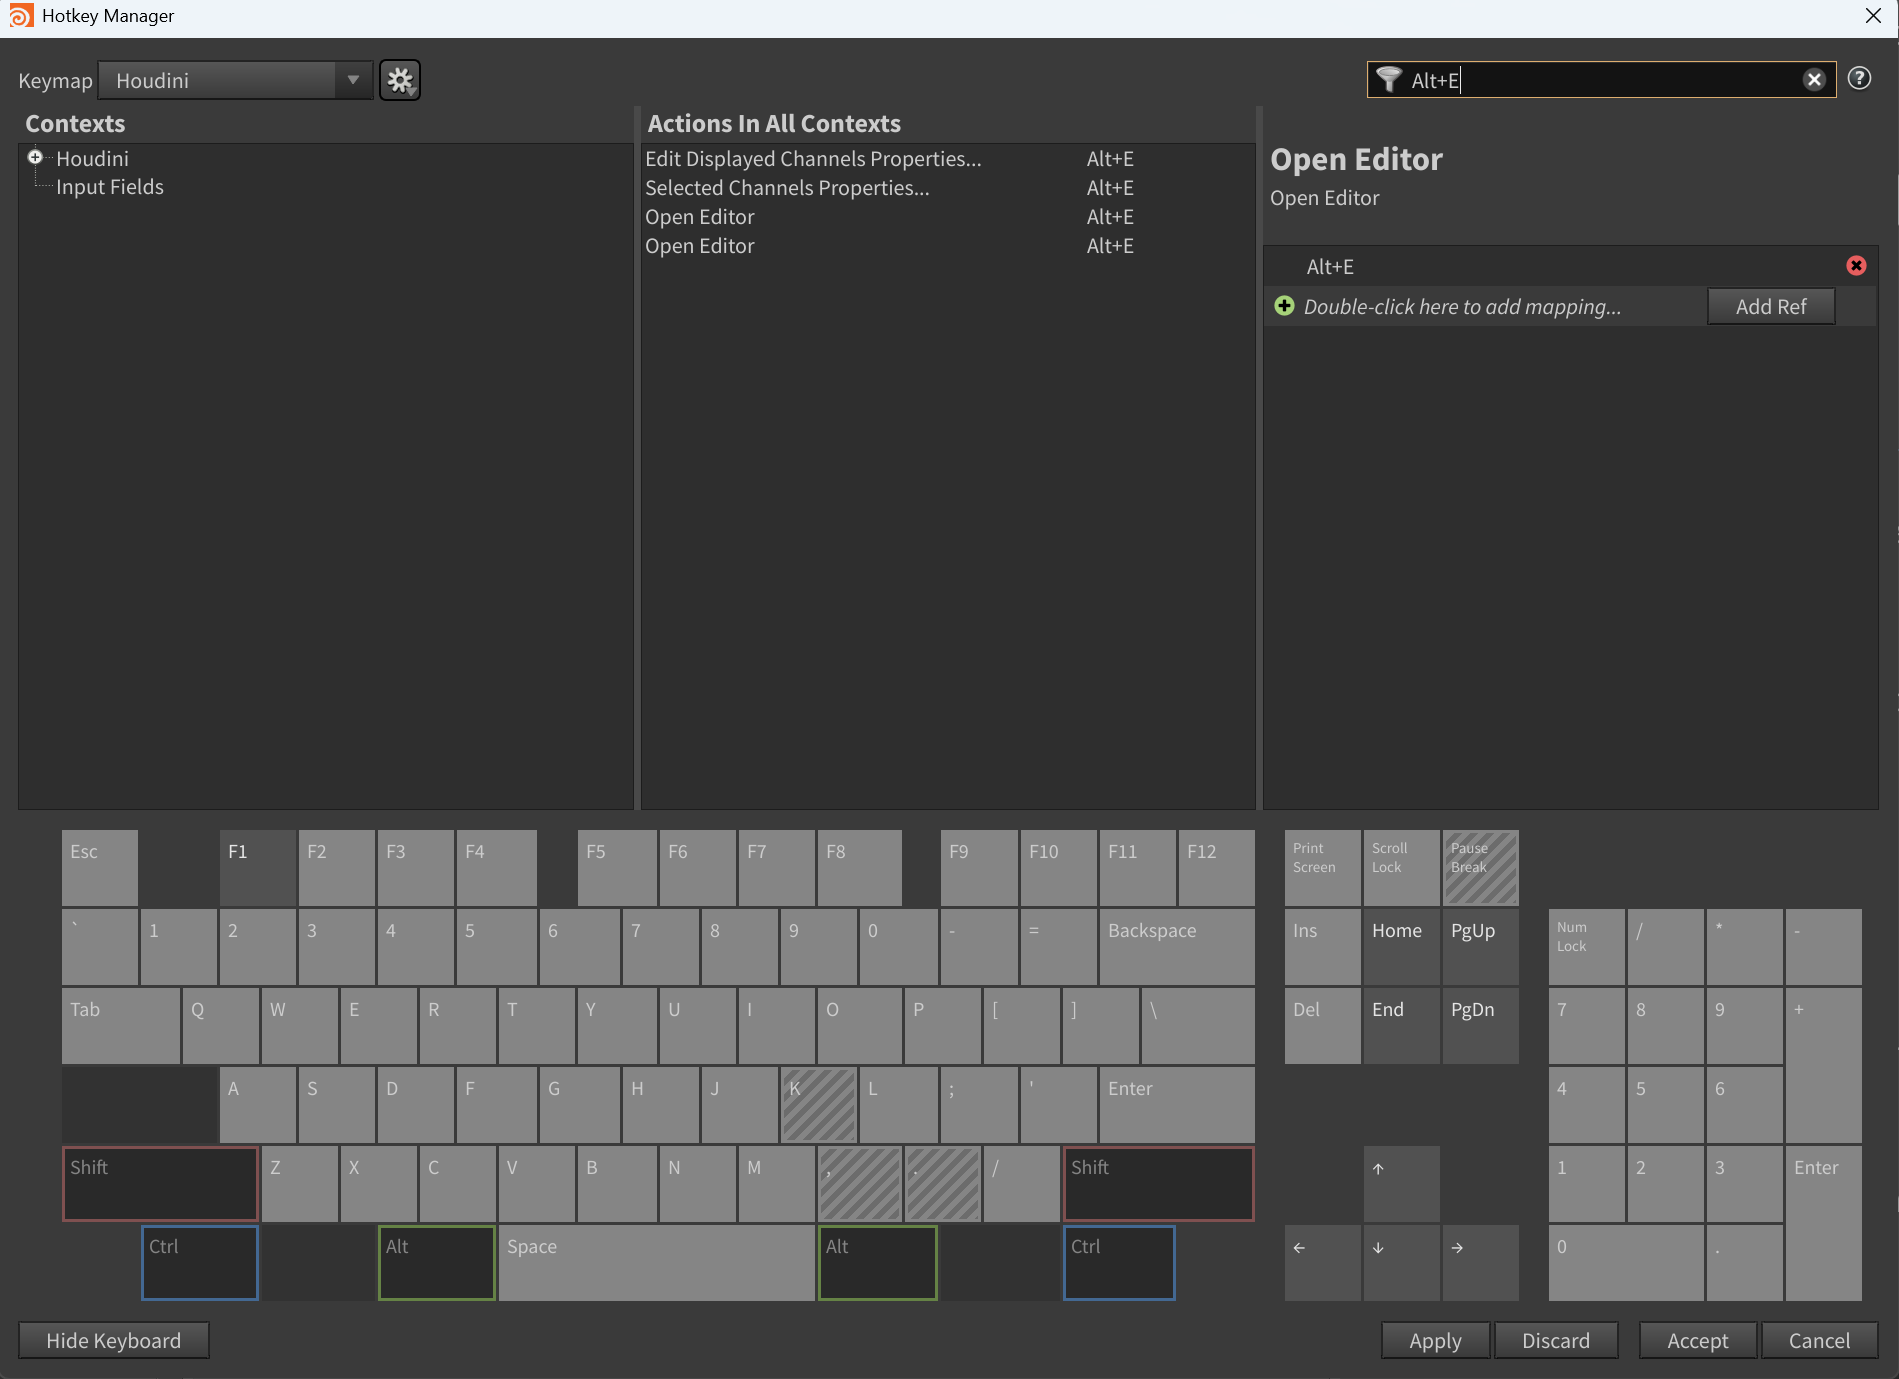Click the PgDn key on virtual keyboard
Image resolution: width=1899 pixels, height=1379 pixels.
[x=1481, y=1026]
